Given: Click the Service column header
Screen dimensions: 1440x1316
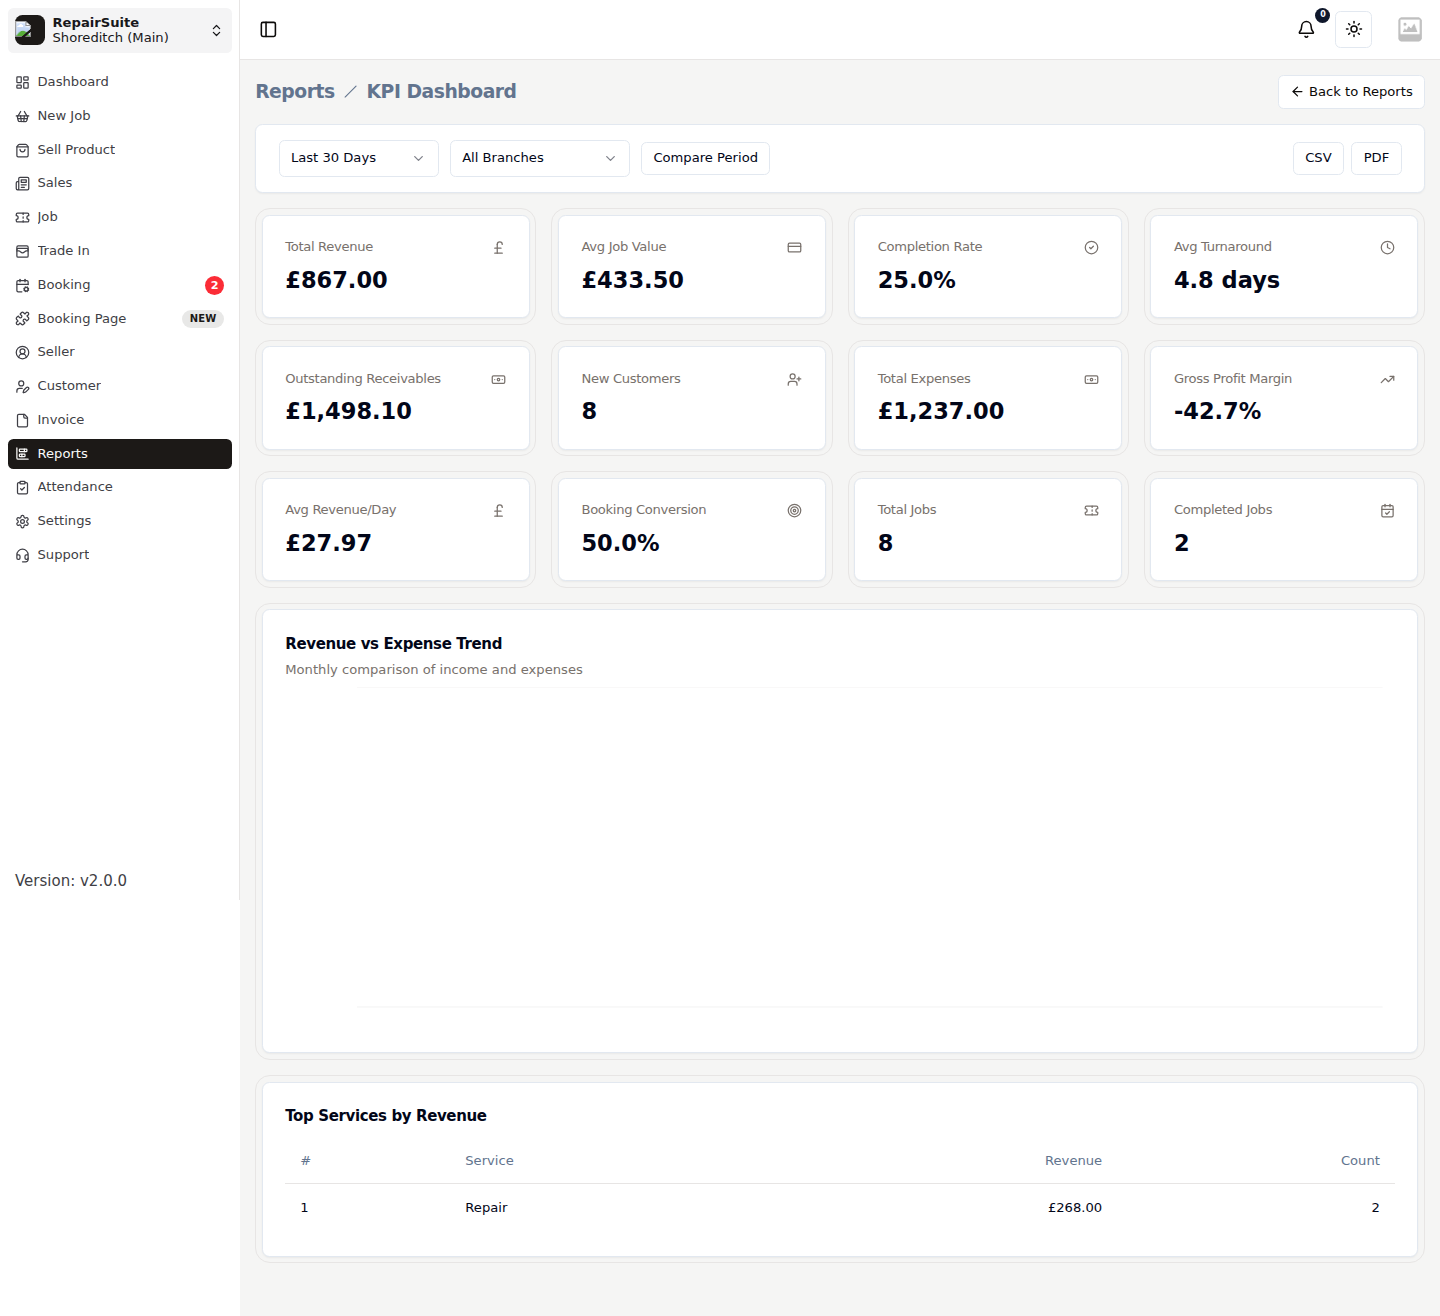Looking at the screenshot, I should click(489, 1161).
